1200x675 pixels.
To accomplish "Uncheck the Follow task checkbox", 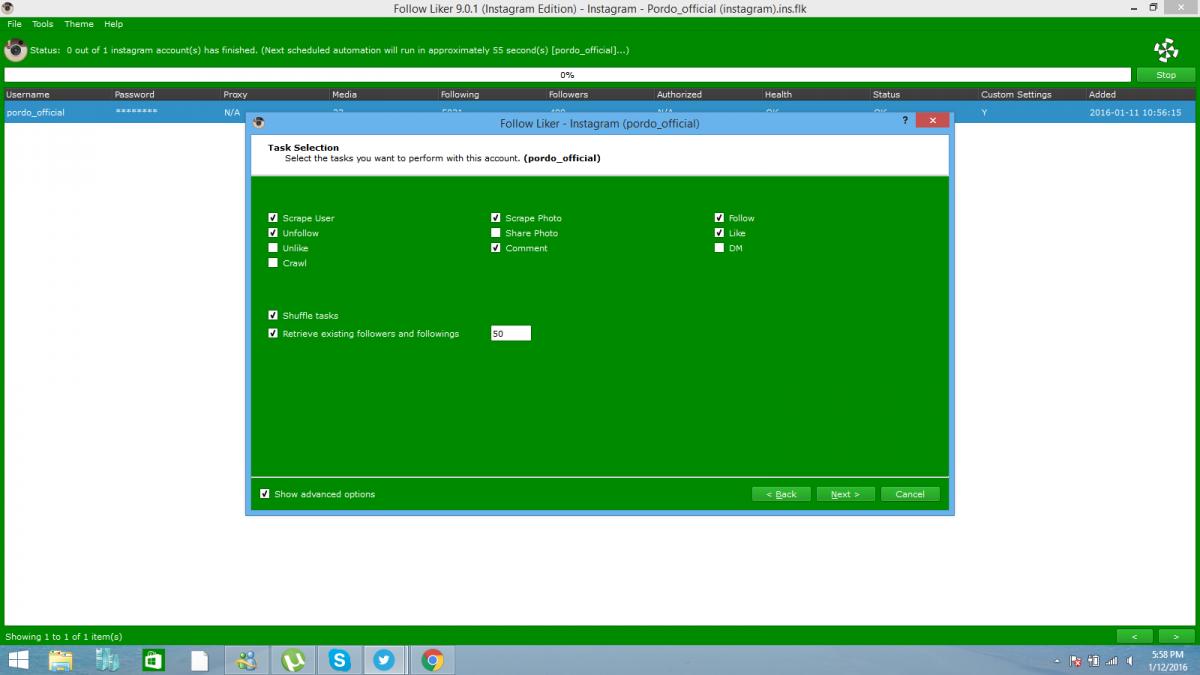I will point(719,218).
